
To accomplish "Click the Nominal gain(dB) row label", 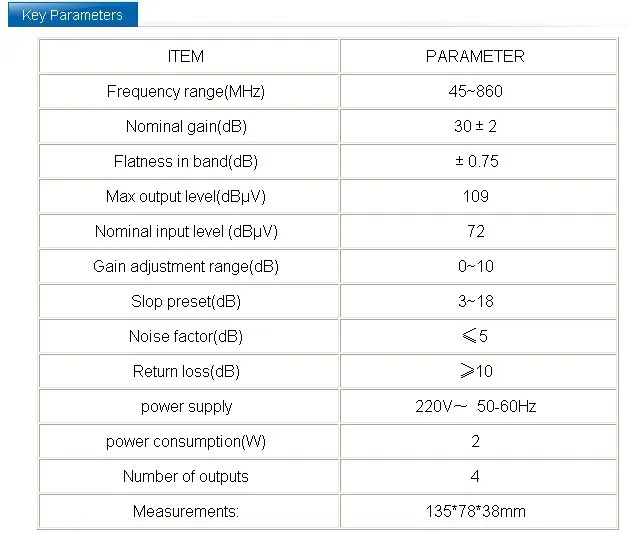I will 186,126.
